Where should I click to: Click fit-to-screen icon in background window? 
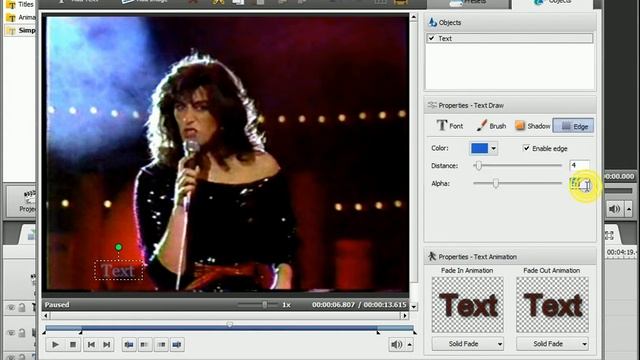pos(609,236)
